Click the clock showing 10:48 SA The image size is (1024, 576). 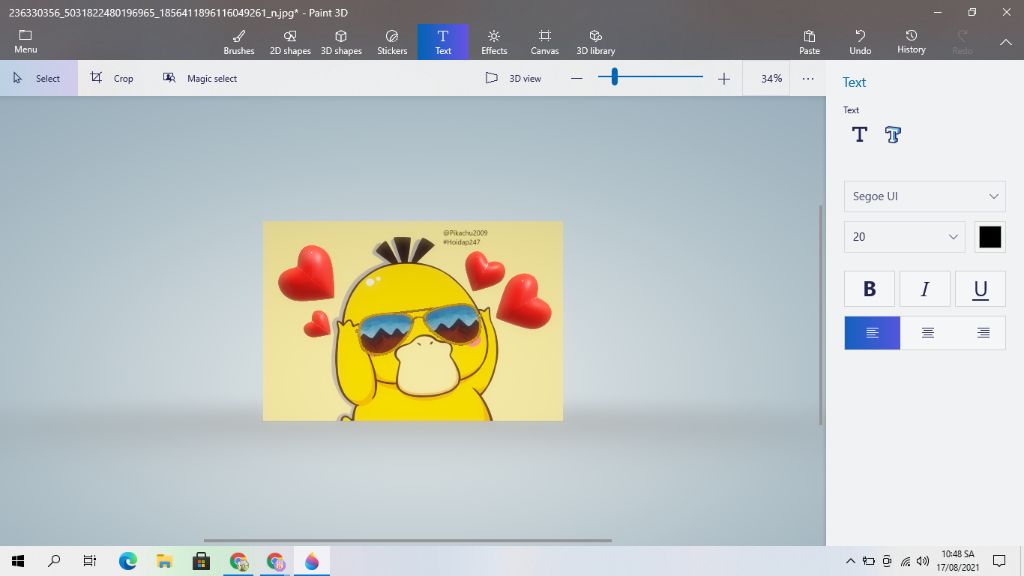pyautogui.click(x=957, y=560)
